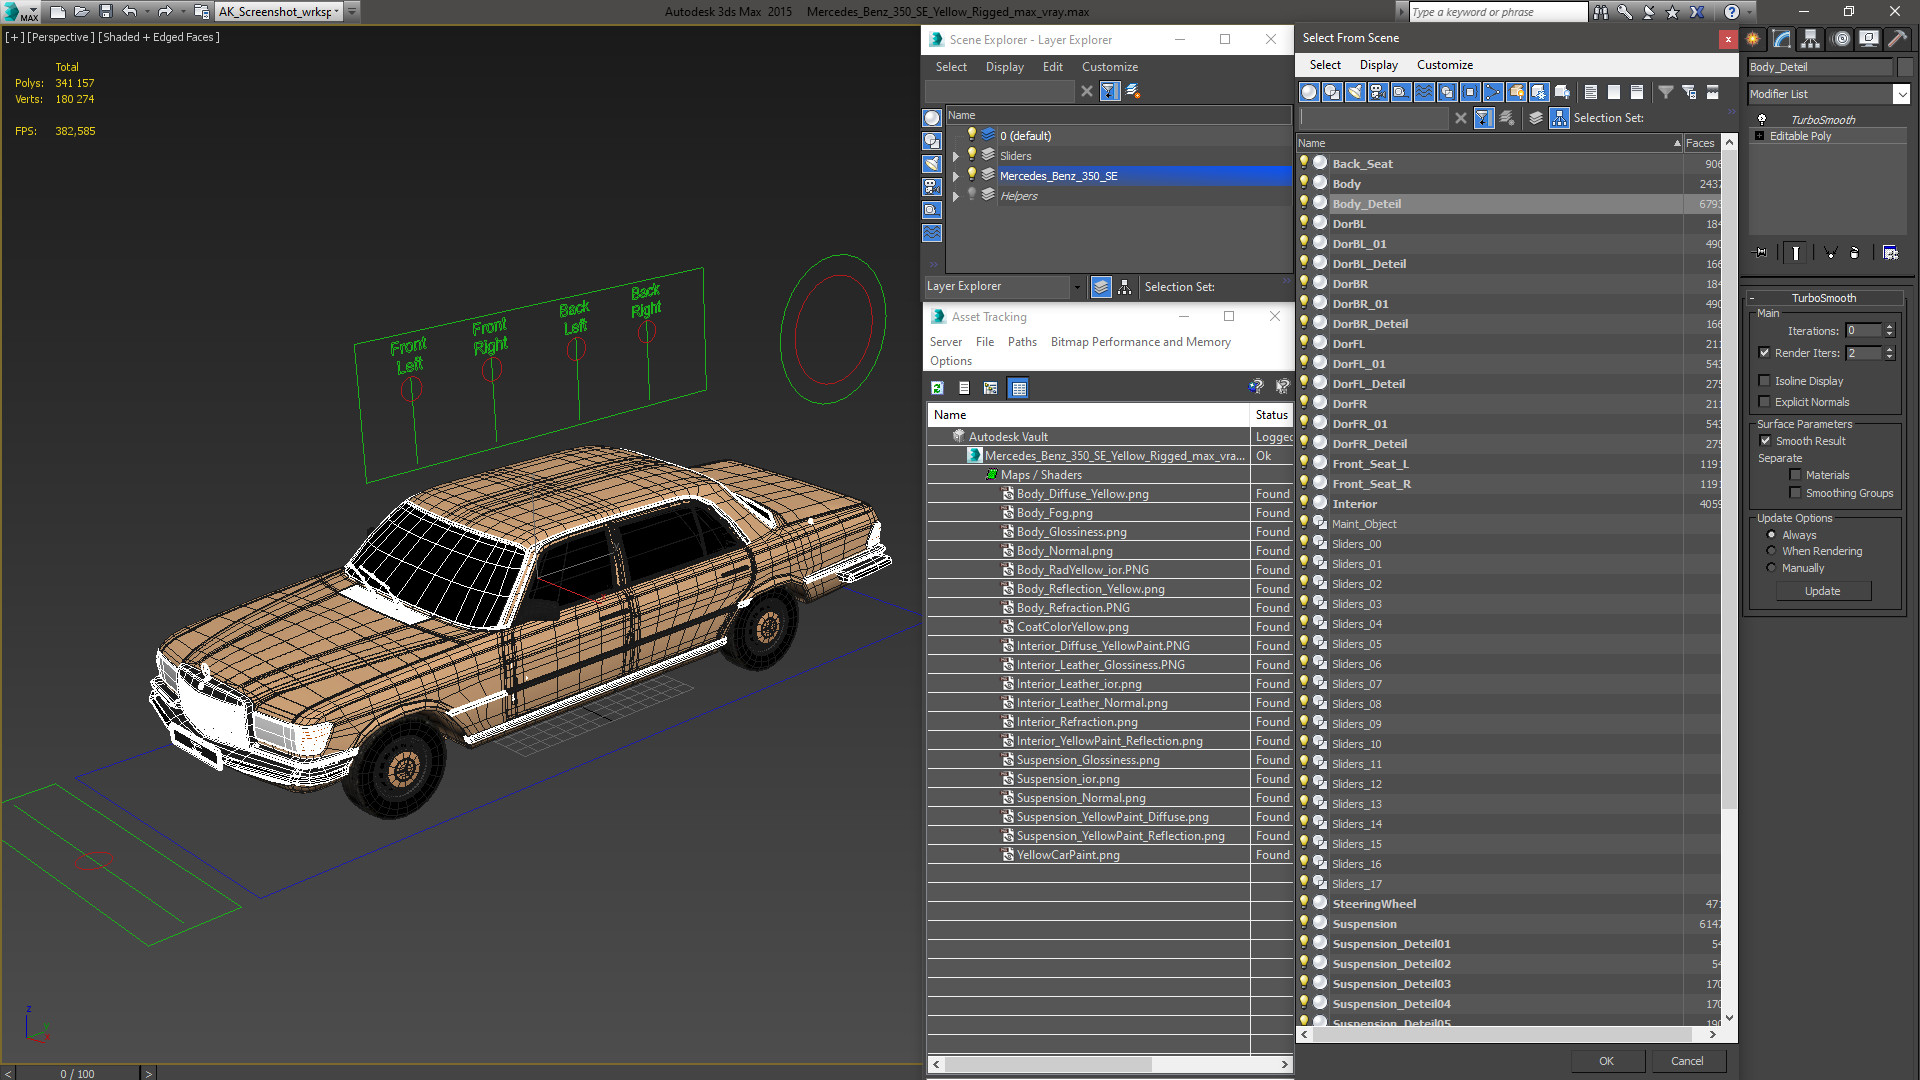The image size is (1920, 1080).
Task: Click Remove Modifier trash icon
Action: point(1855,253)
